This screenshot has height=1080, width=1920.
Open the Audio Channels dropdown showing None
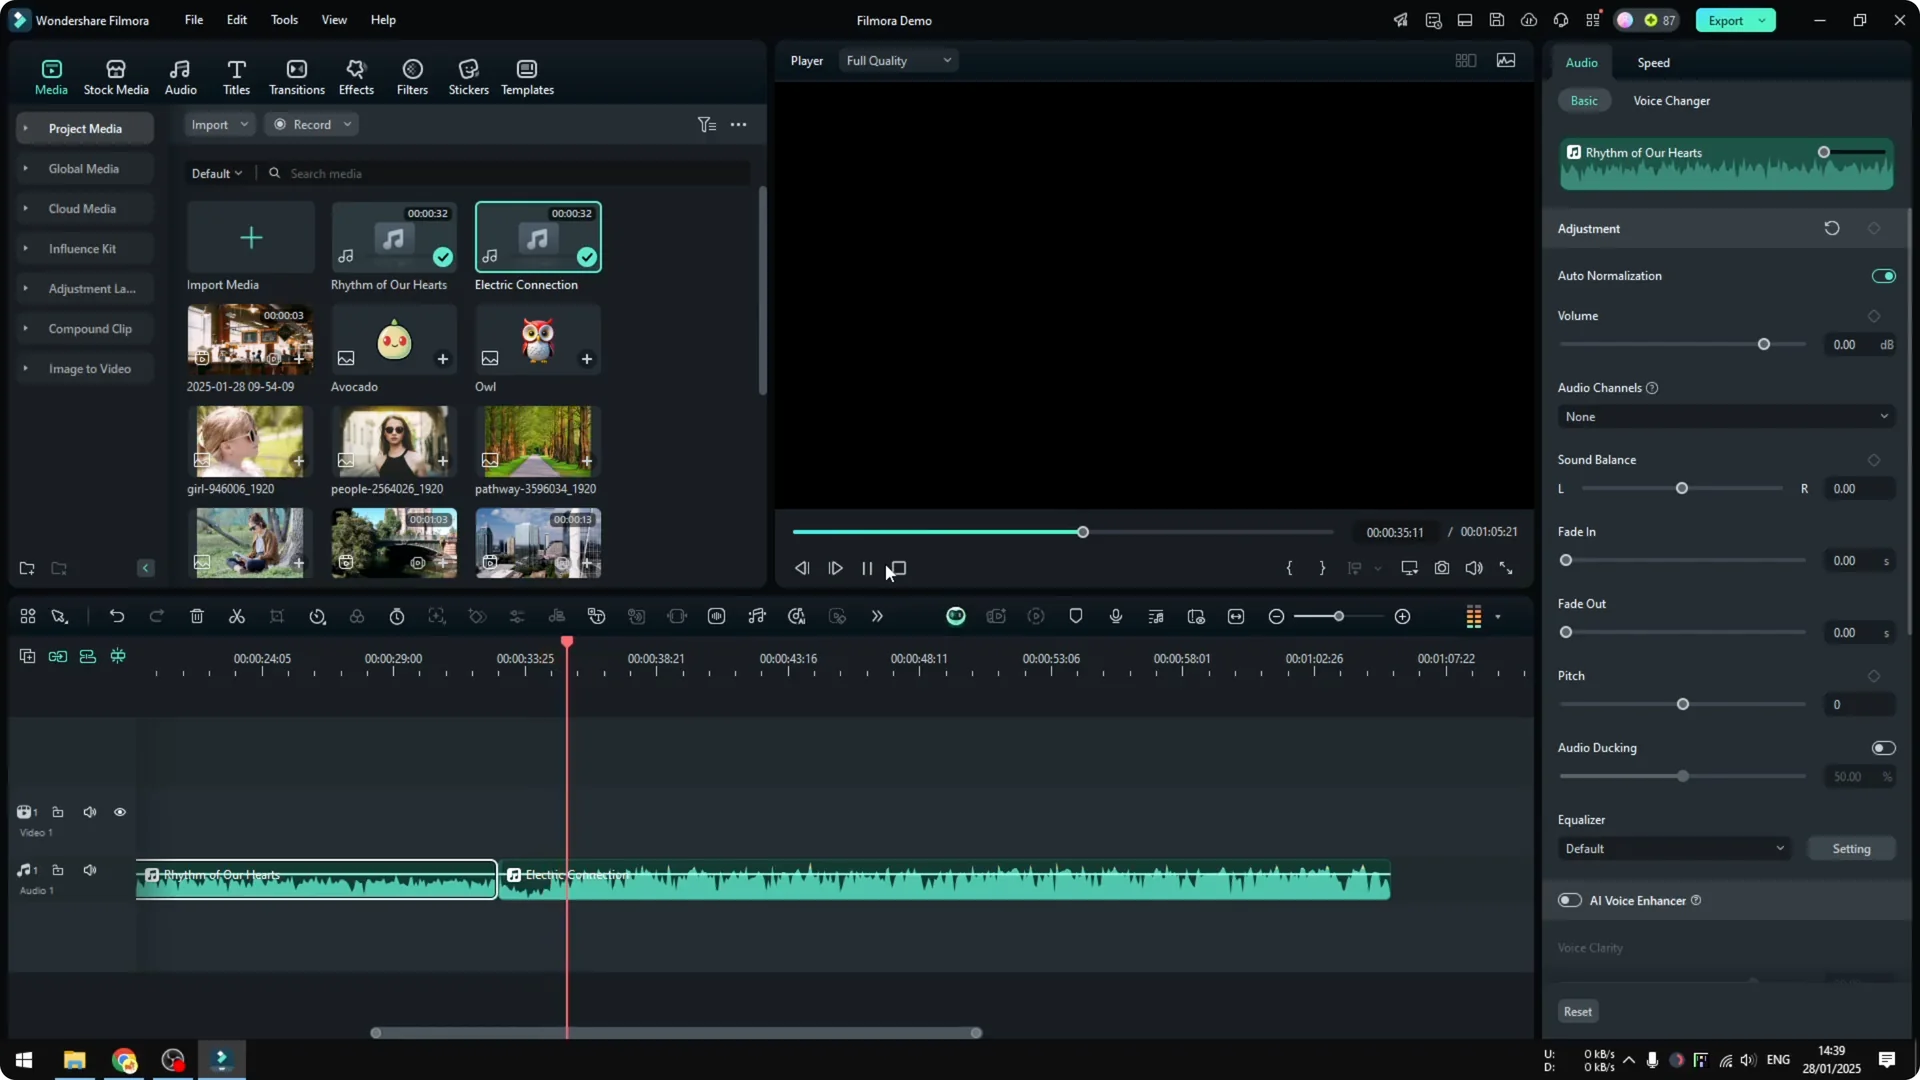pyautogui.click(x=1725, y=416)
